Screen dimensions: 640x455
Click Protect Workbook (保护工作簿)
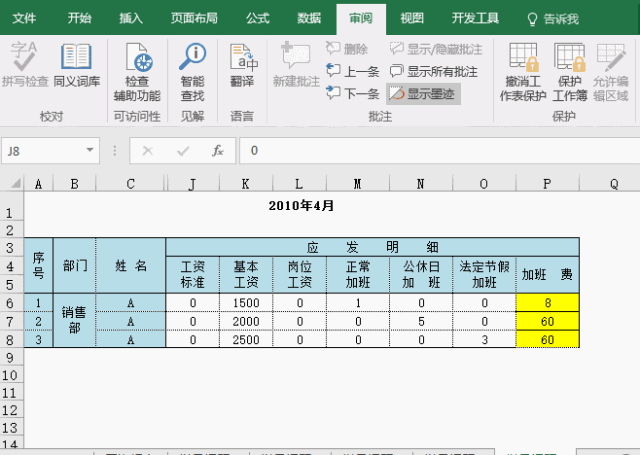click(x=570, y=72)
